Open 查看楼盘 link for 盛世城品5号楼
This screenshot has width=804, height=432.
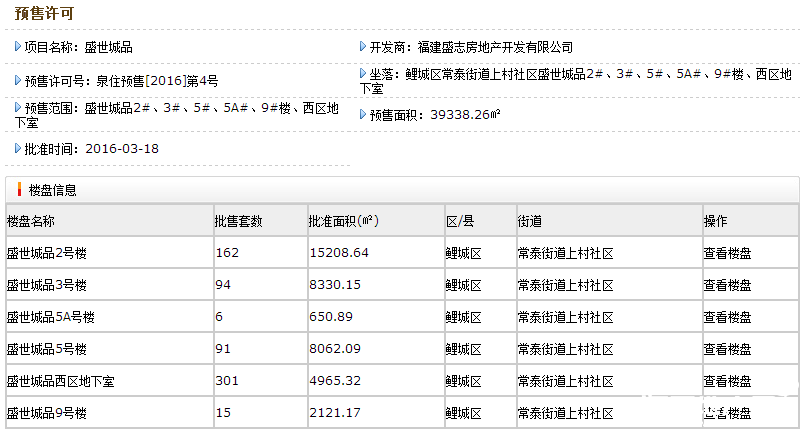click(x=727, y=349)
